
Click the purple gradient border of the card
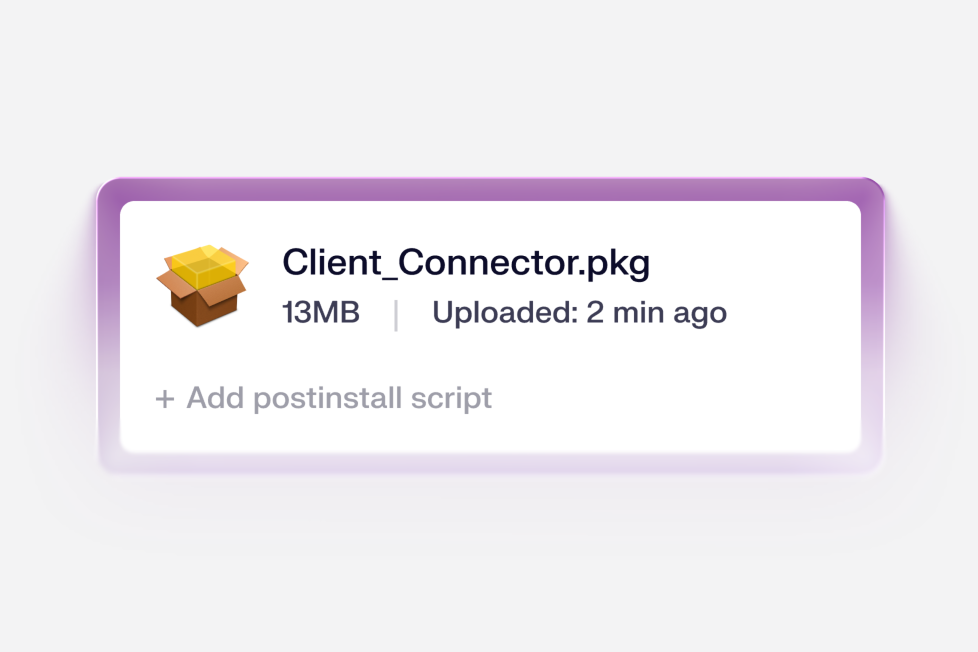pyautogui.click(x=489, y=189)
